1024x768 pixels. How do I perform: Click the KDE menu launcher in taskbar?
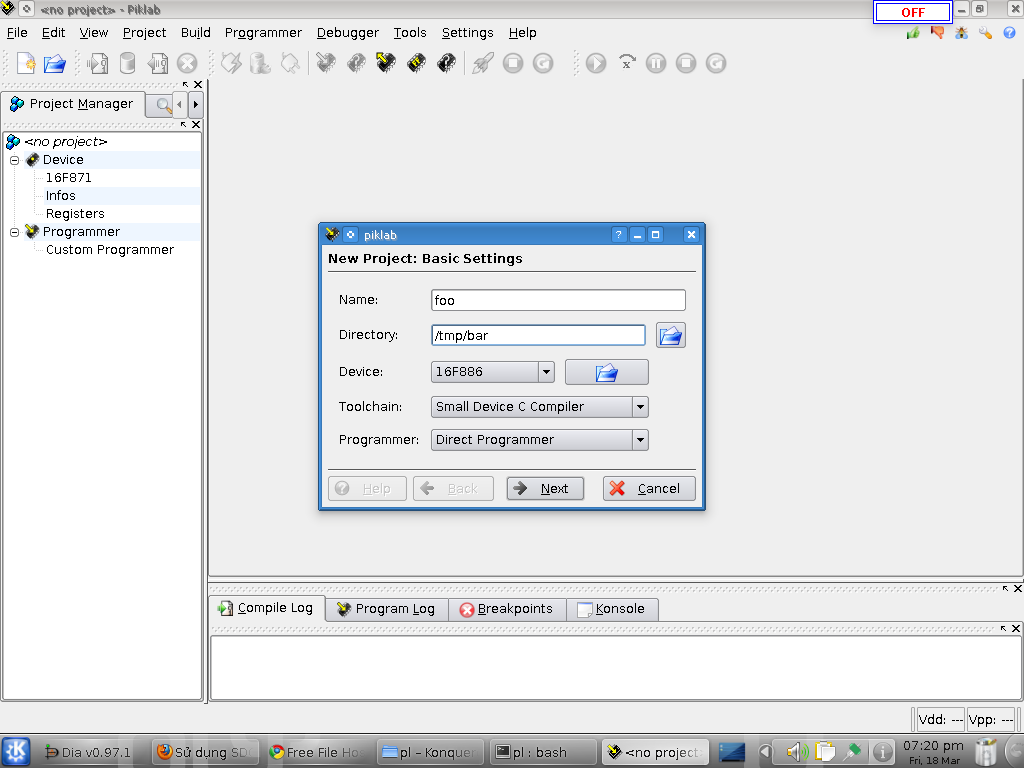[17, 751]
